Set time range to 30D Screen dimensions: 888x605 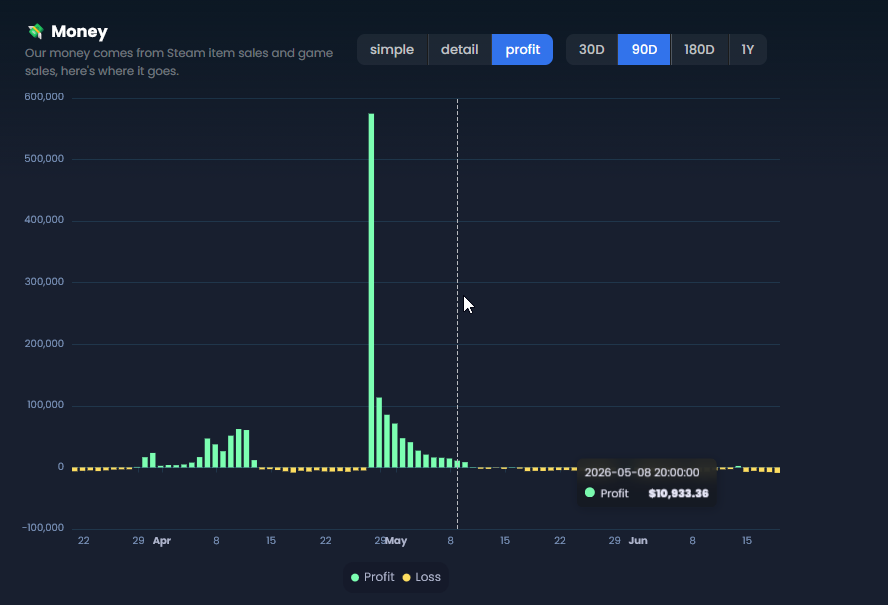592,50
